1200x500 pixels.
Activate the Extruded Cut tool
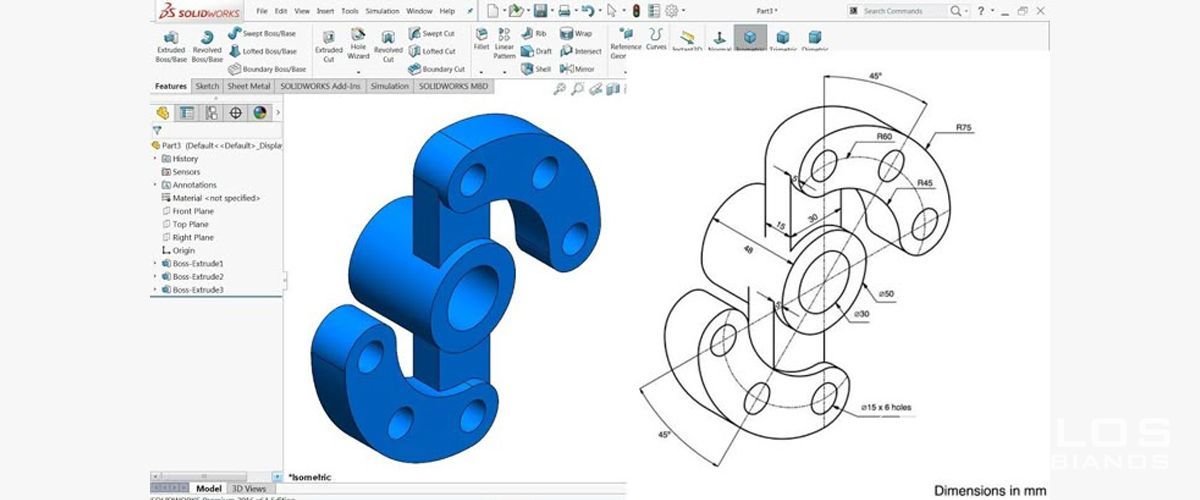329,46
